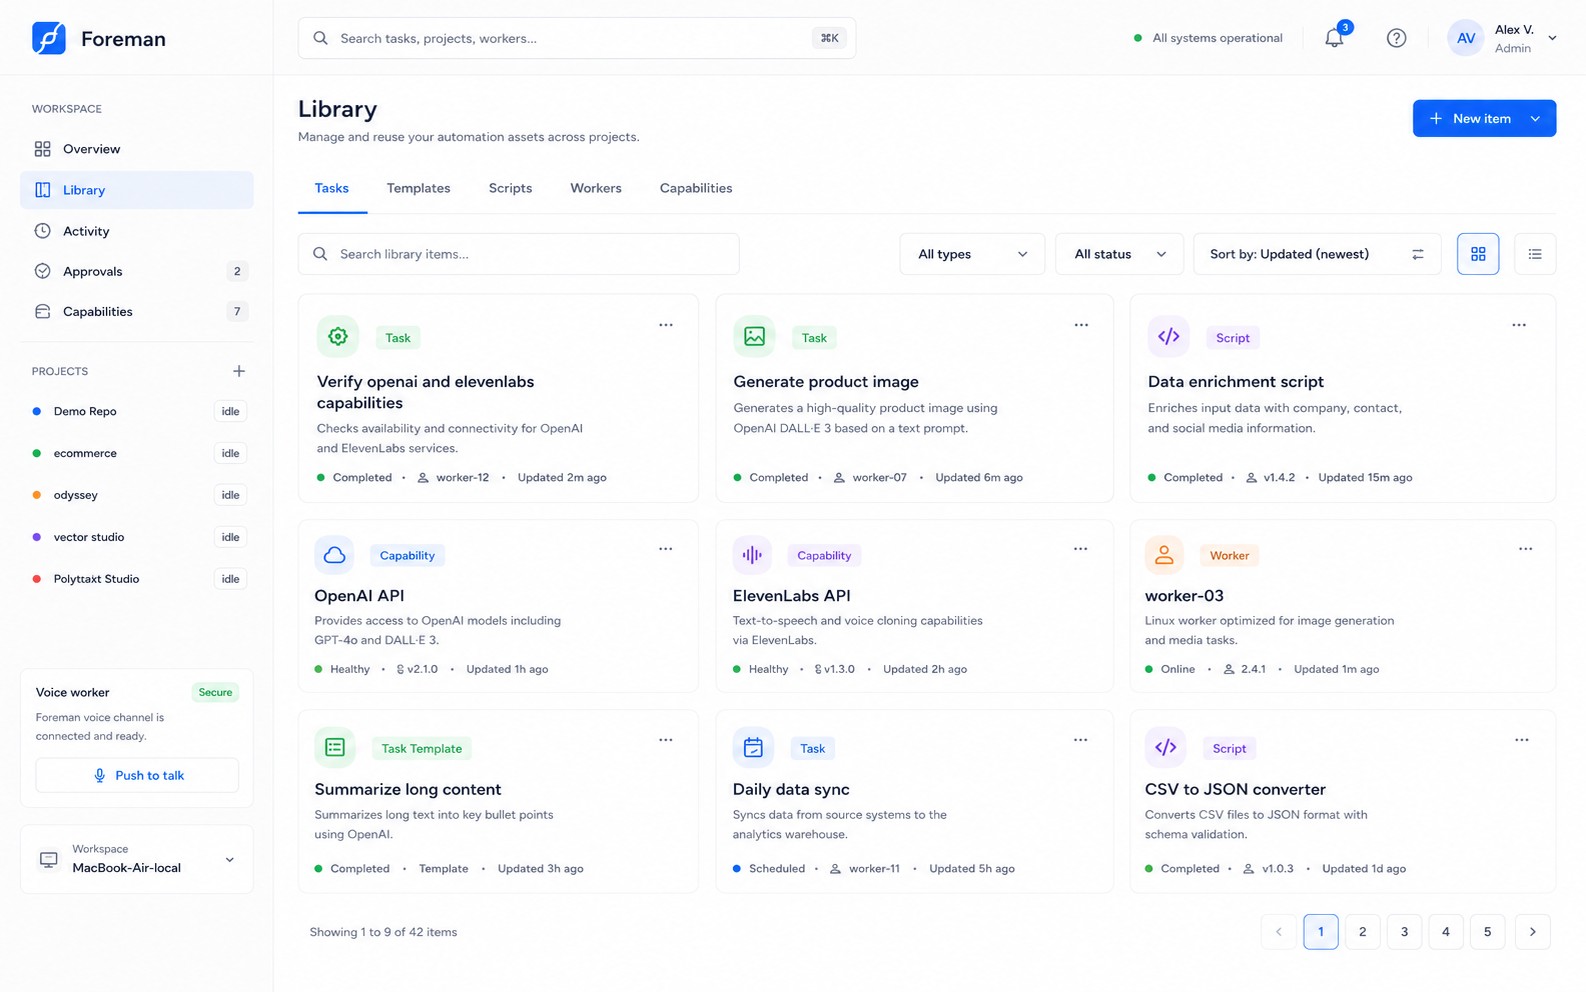This screenshot has height=992, width=1586.
Task: Open Activity in the sidebar
Action: (137, 231)
